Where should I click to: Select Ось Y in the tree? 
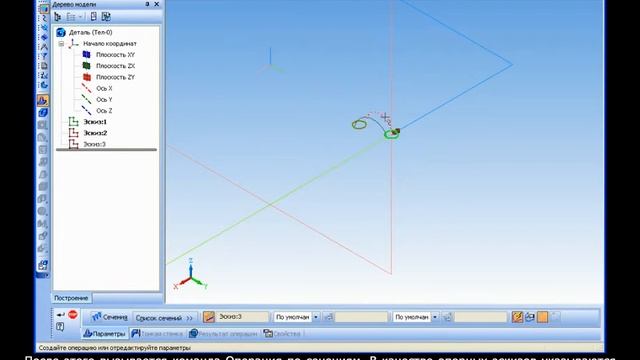(x=104, y=100)
